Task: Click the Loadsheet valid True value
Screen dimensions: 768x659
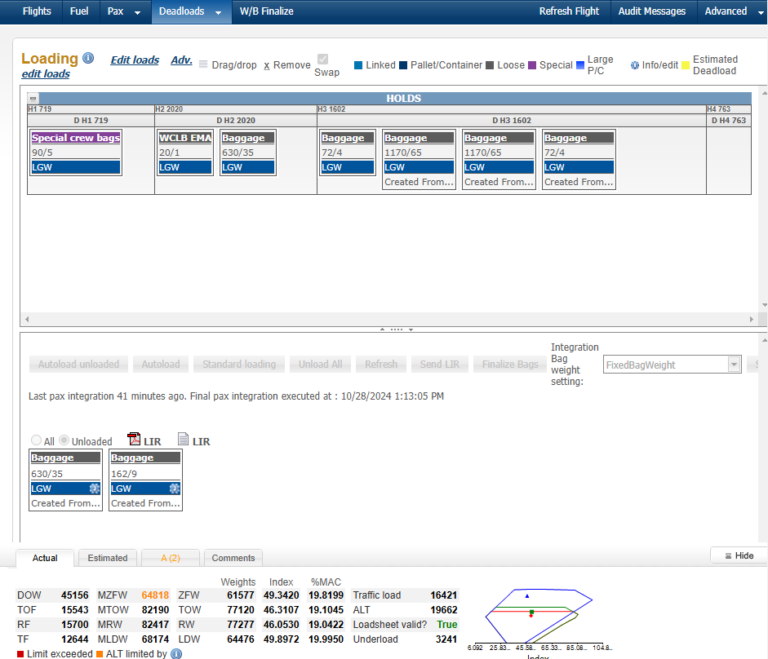Action: tap(447, 625)
